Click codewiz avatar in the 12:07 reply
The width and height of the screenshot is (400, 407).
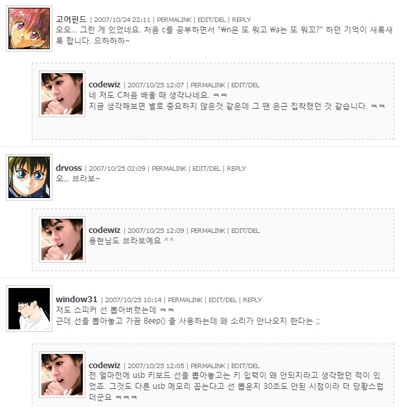tap(62, 94)
